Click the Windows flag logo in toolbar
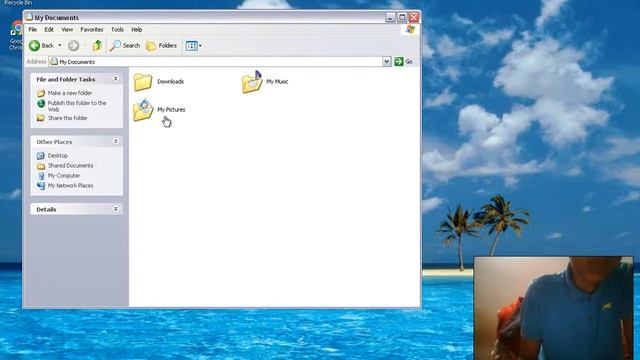 tap(410, 30)
